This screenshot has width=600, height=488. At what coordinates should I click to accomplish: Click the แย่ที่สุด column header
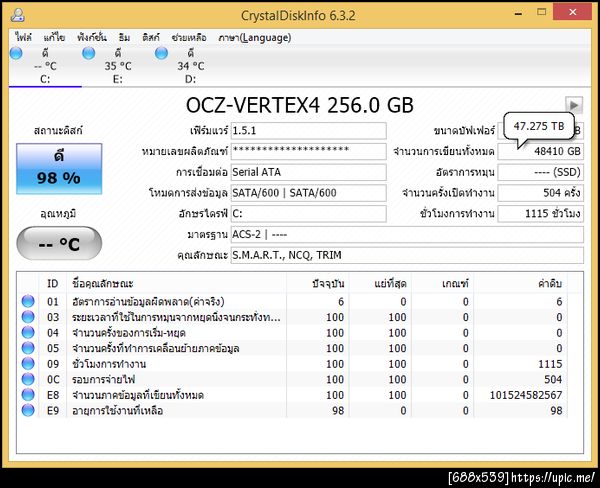[380, 284]
